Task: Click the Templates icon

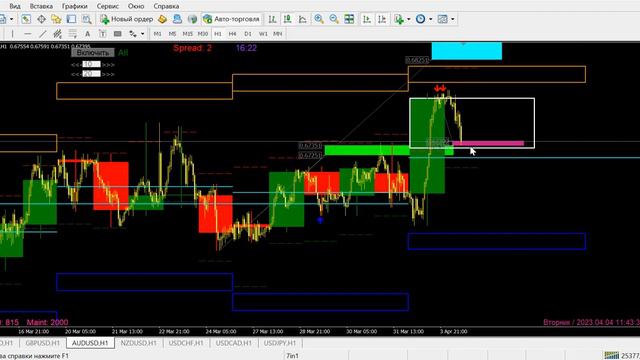Action: click(442, 19)
